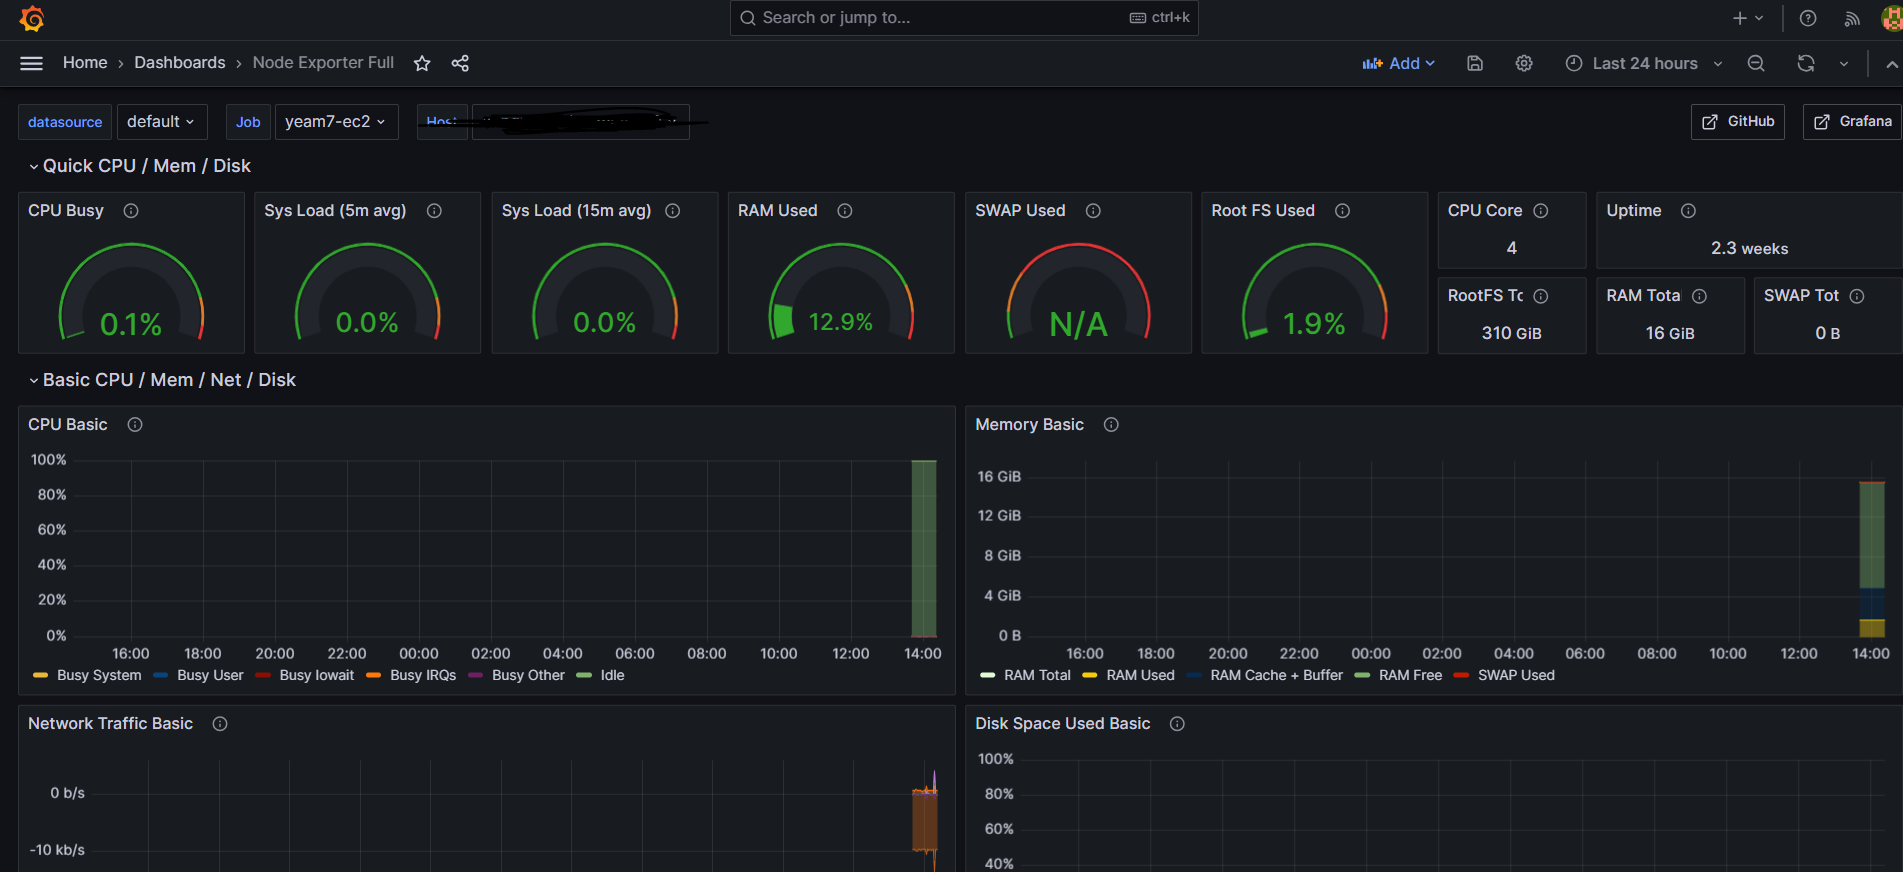1903x872 pixels.
Task: Zoom out time range icon
Action: tap(1756, 63)
